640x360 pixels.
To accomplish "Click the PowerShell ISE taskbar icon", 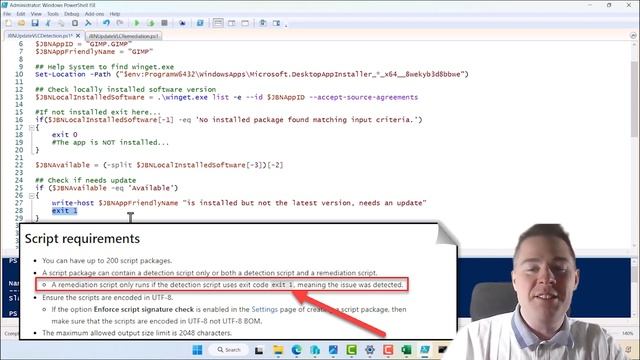I will click(424, 350).
